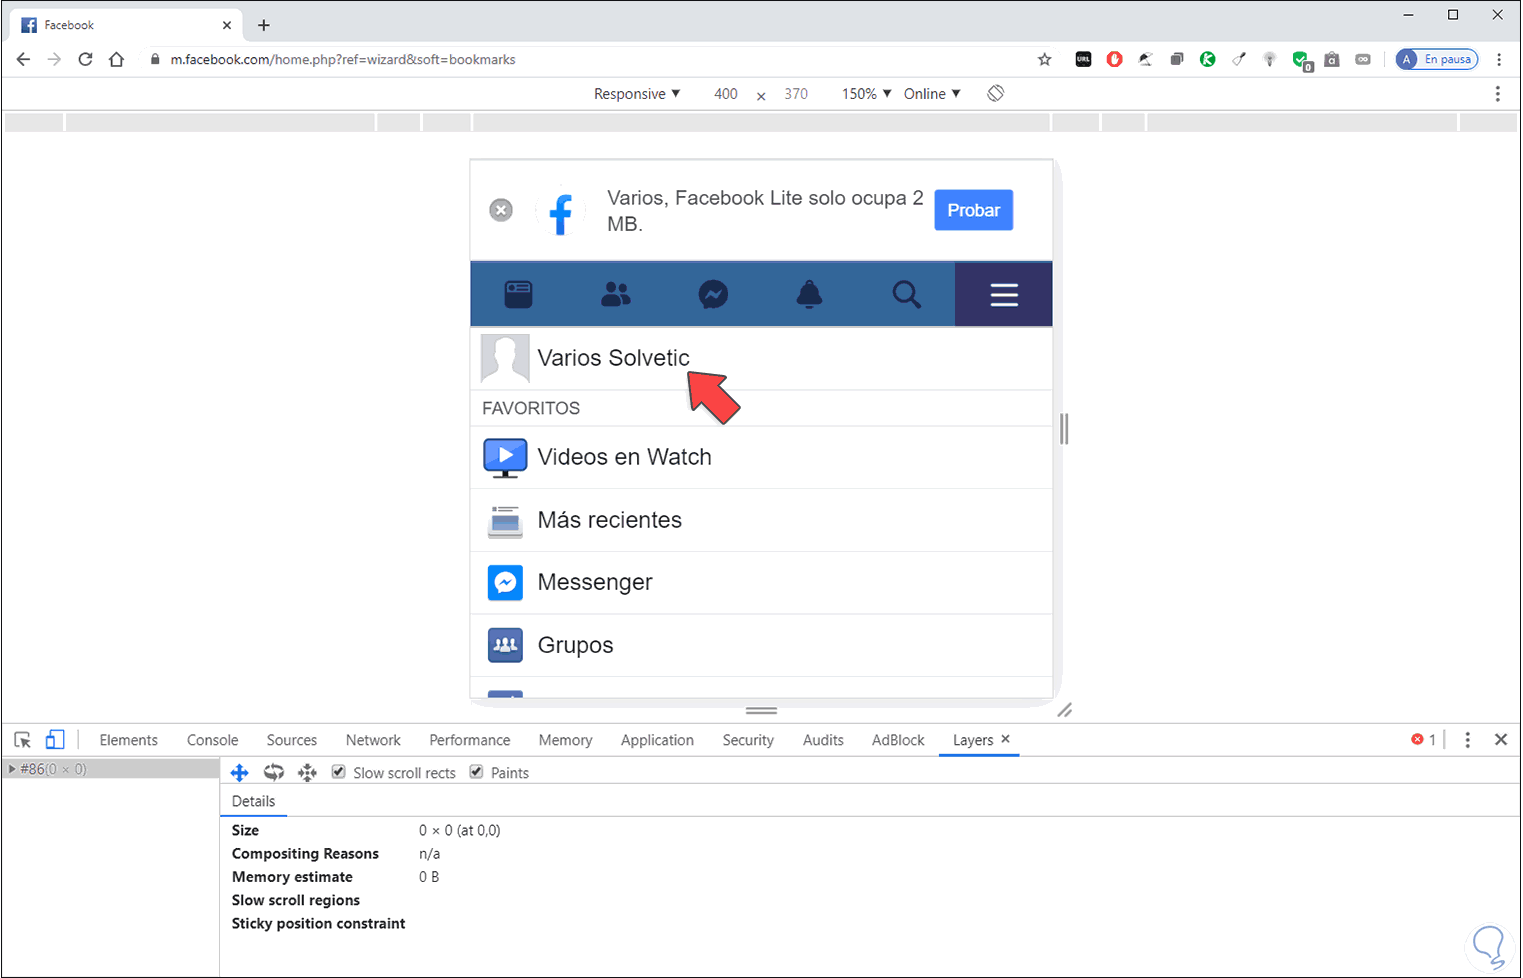Open the Messenger icon in Facebook navbar
The width and height of the screenshot is (1523, 978).
(713, 294)
